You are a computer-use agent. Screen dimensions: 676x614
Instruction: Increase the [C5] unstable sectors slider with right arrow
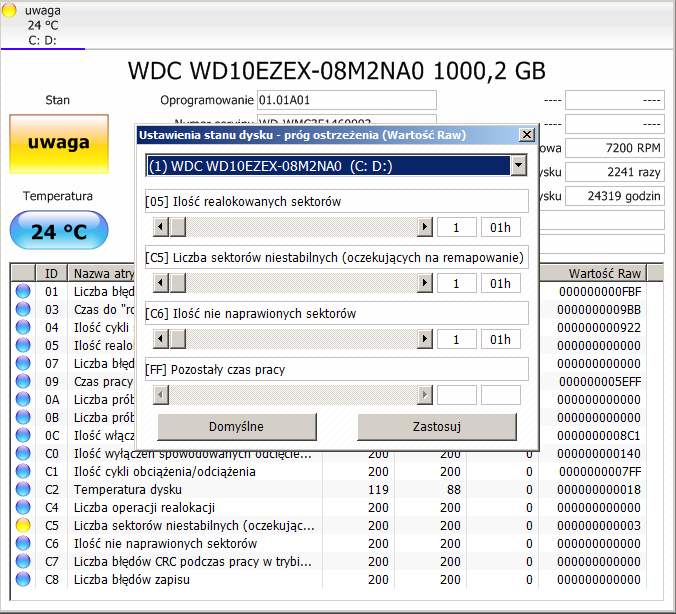pos(425,283)
